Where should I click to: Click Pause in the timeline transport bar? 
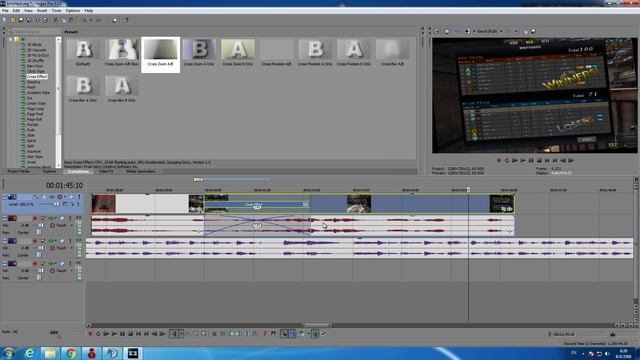(122, 334)
